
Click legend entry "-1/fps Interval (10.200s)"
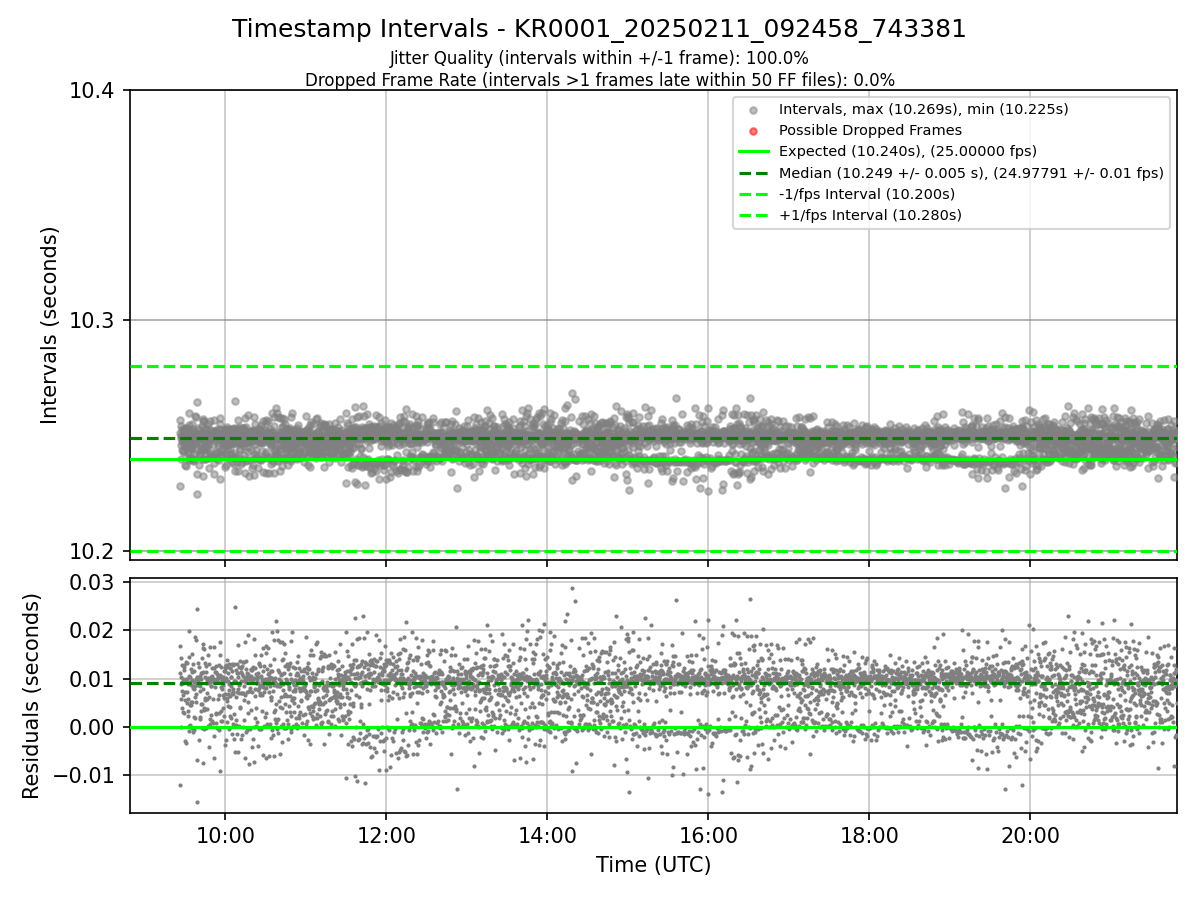point(867,193)
